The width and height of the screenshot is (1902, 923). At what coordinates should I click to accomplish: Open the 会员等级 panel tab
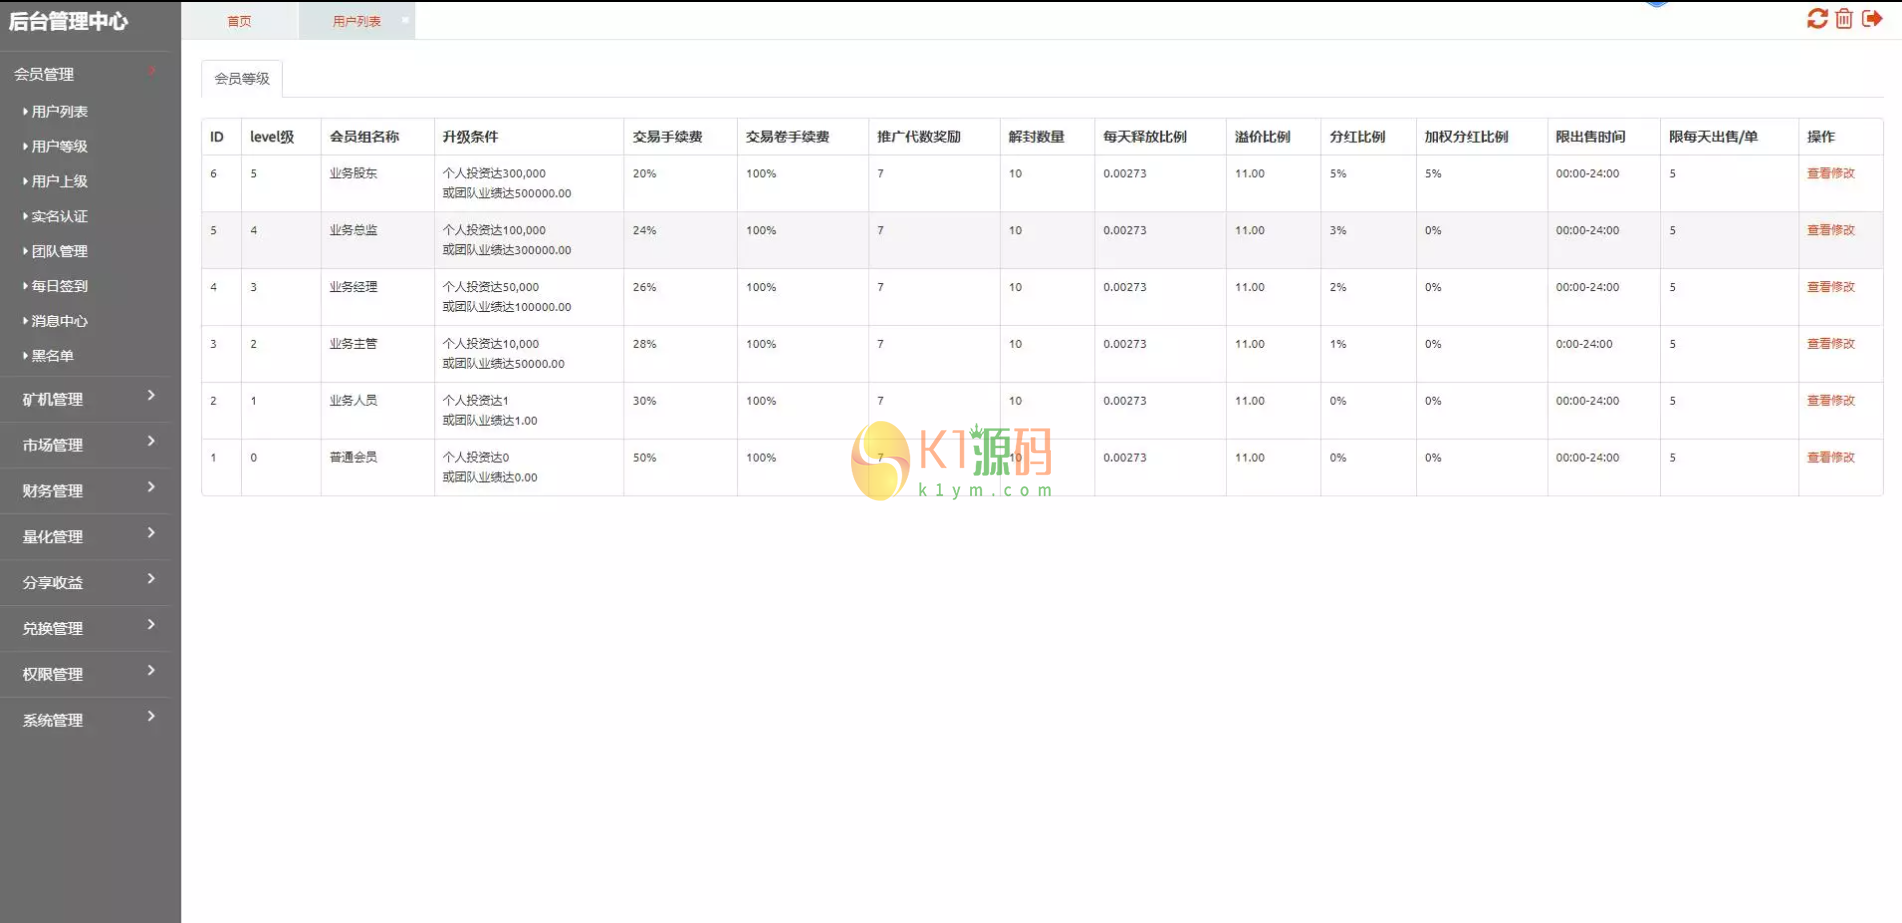pos(242,78)
